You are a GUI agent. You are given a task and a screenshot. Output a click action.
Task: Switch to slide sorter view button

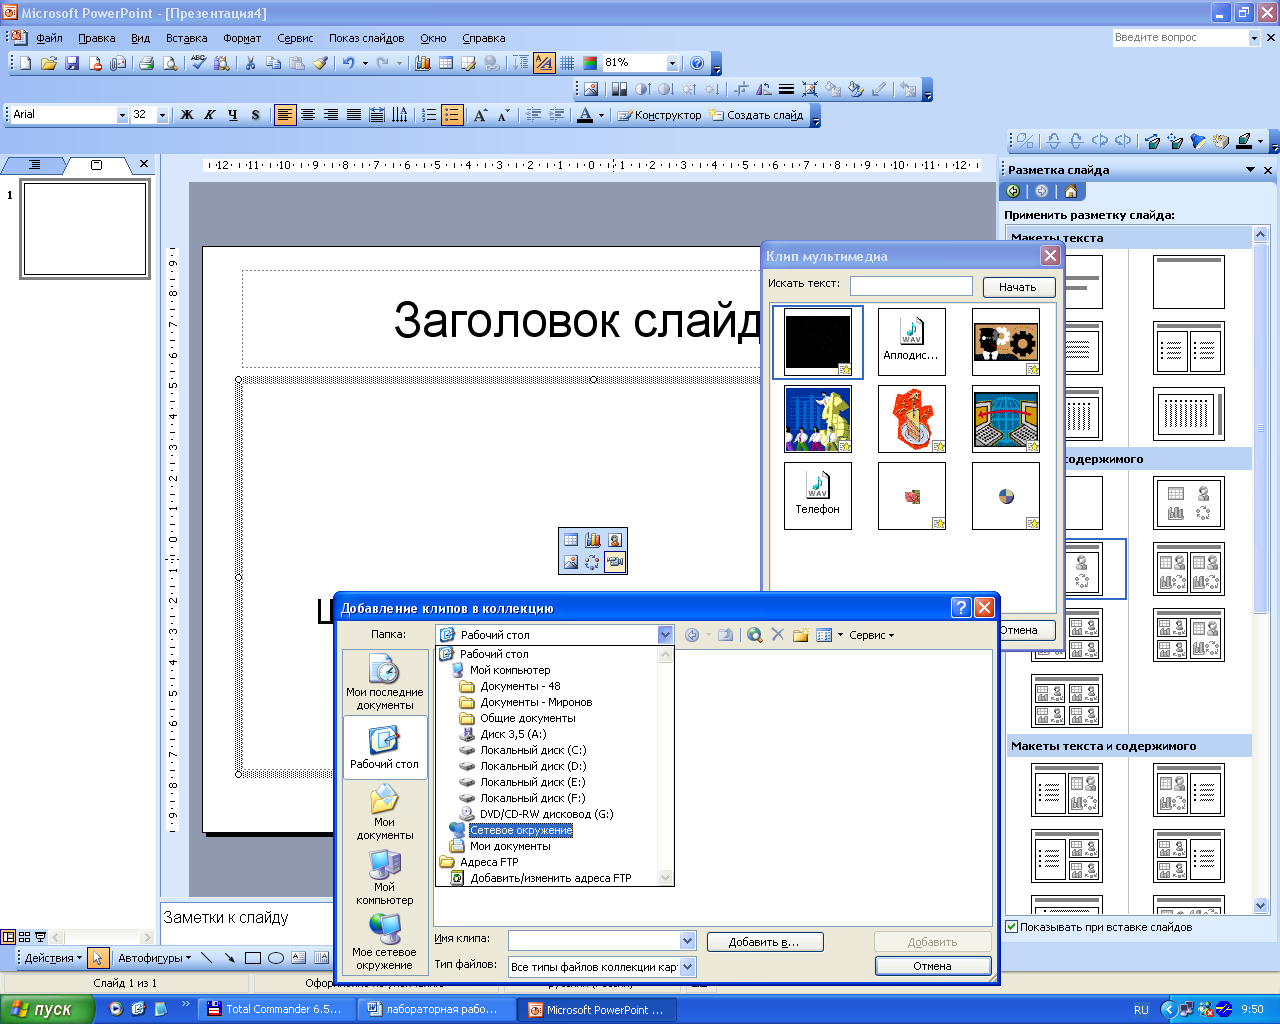coord(25,937)
